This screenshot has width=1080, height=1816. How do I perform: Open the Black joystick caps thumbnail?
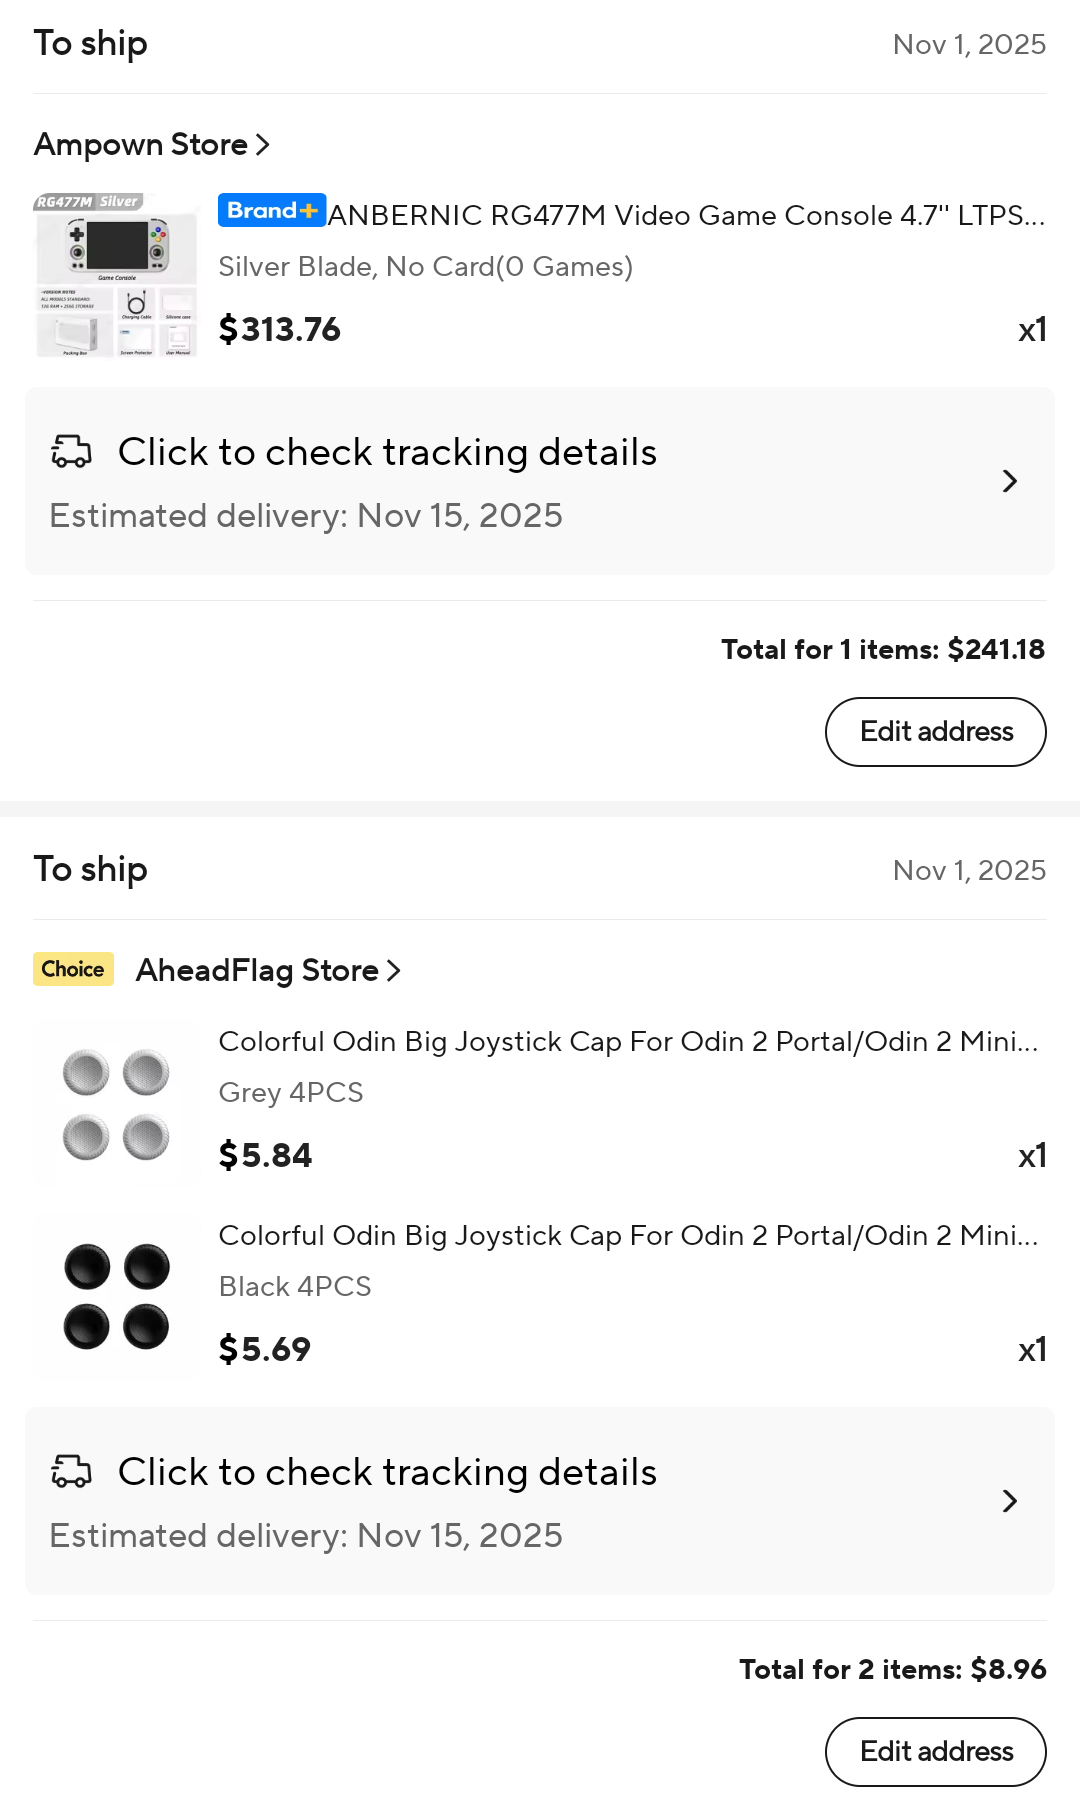tap(116, 1297)
